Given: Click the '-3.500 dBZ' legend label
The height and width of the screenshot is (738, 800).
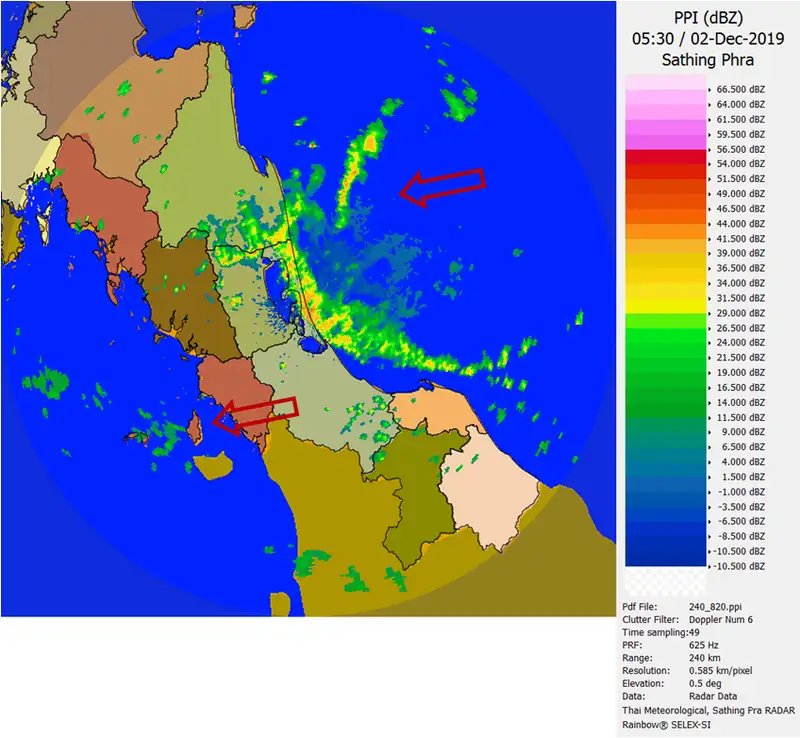Looking at the screenshot, I should pyautogui.click(x=741, y=507).
